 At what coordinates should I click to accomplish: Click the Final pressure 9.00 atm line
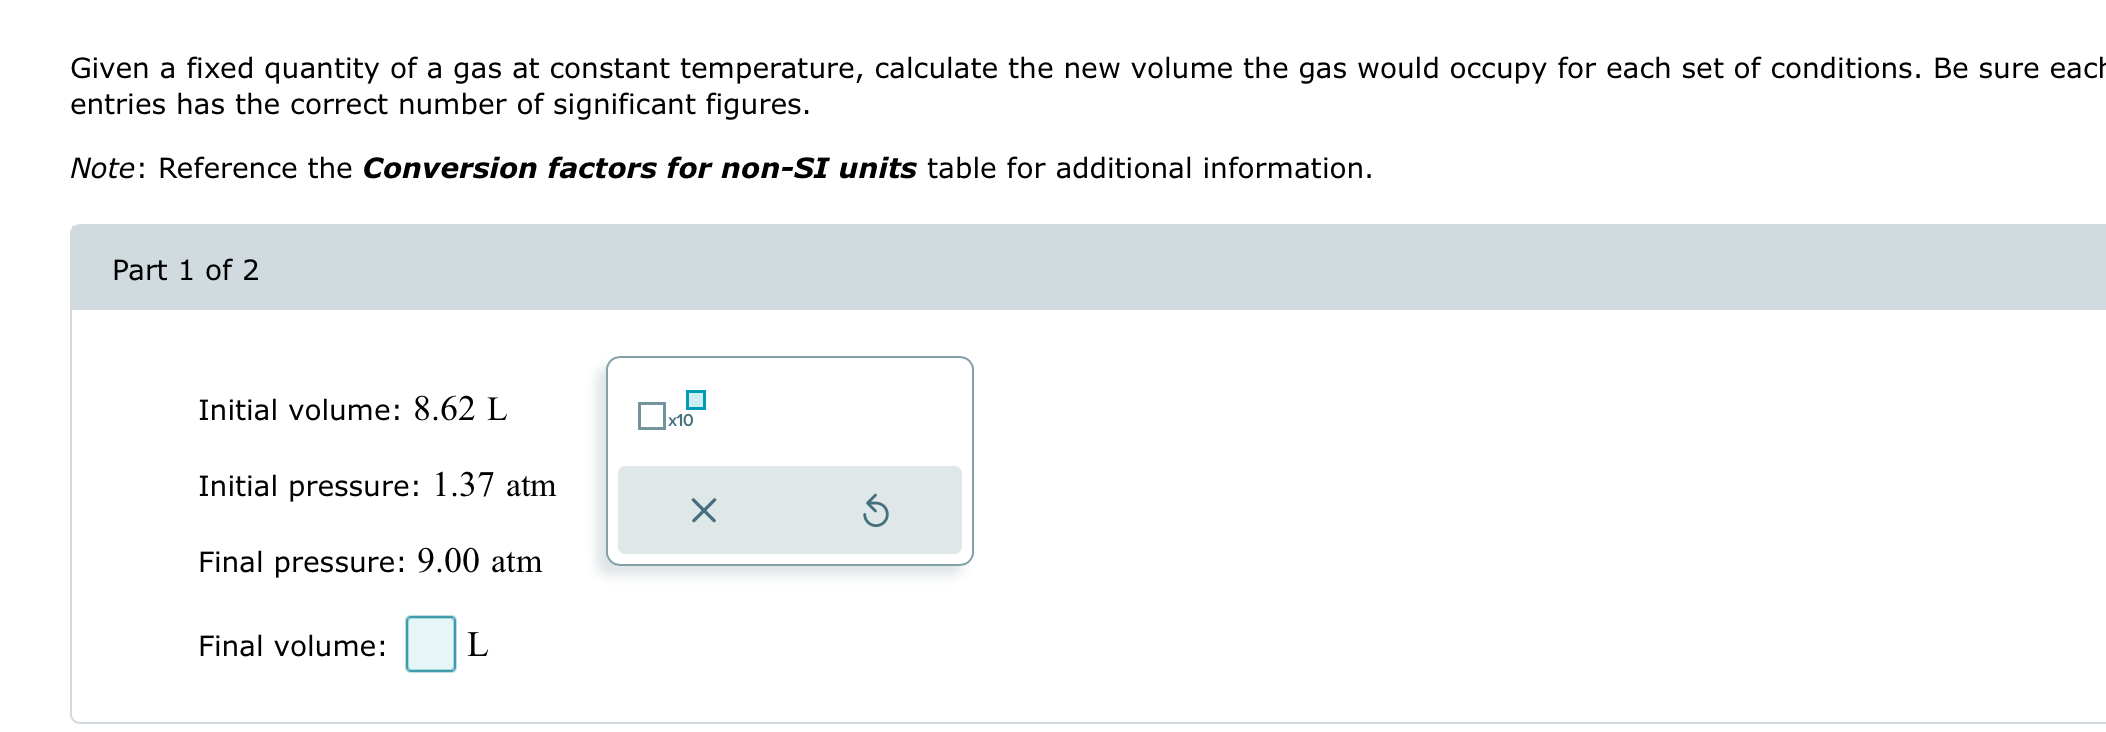369,560
